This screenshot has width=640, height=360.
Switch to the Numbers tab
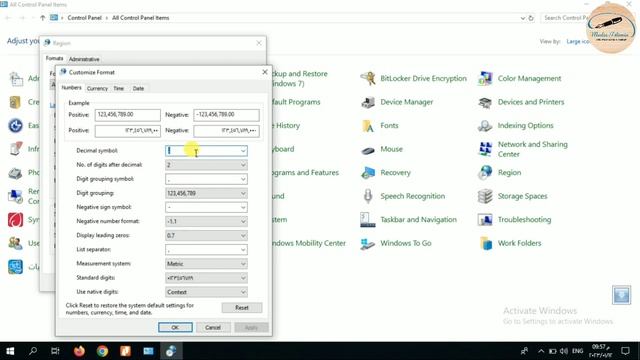coord(71,88)
